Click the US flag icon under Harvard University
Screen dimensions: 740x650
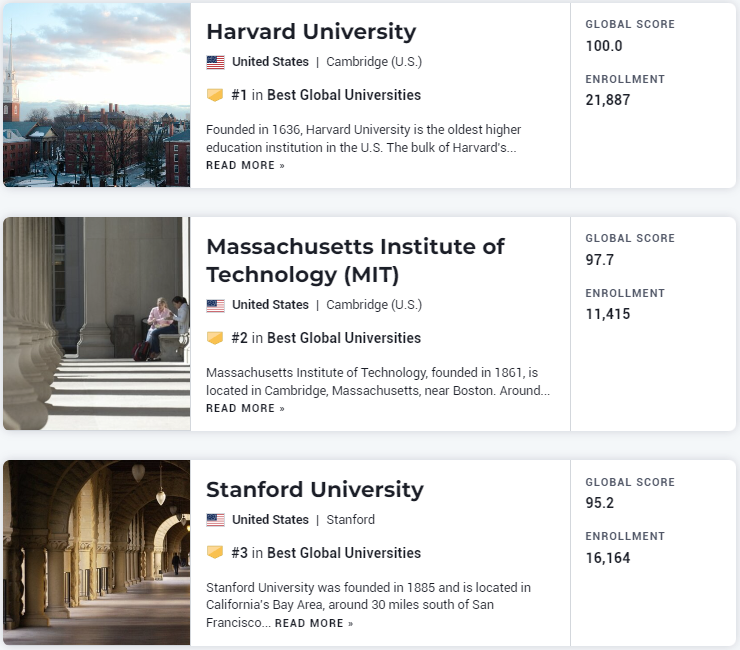(216, 62)
